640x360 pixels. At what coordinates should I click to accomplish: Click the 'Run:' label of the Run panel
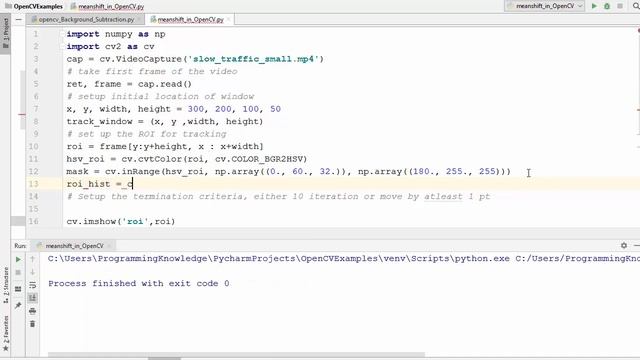[20, 246]
